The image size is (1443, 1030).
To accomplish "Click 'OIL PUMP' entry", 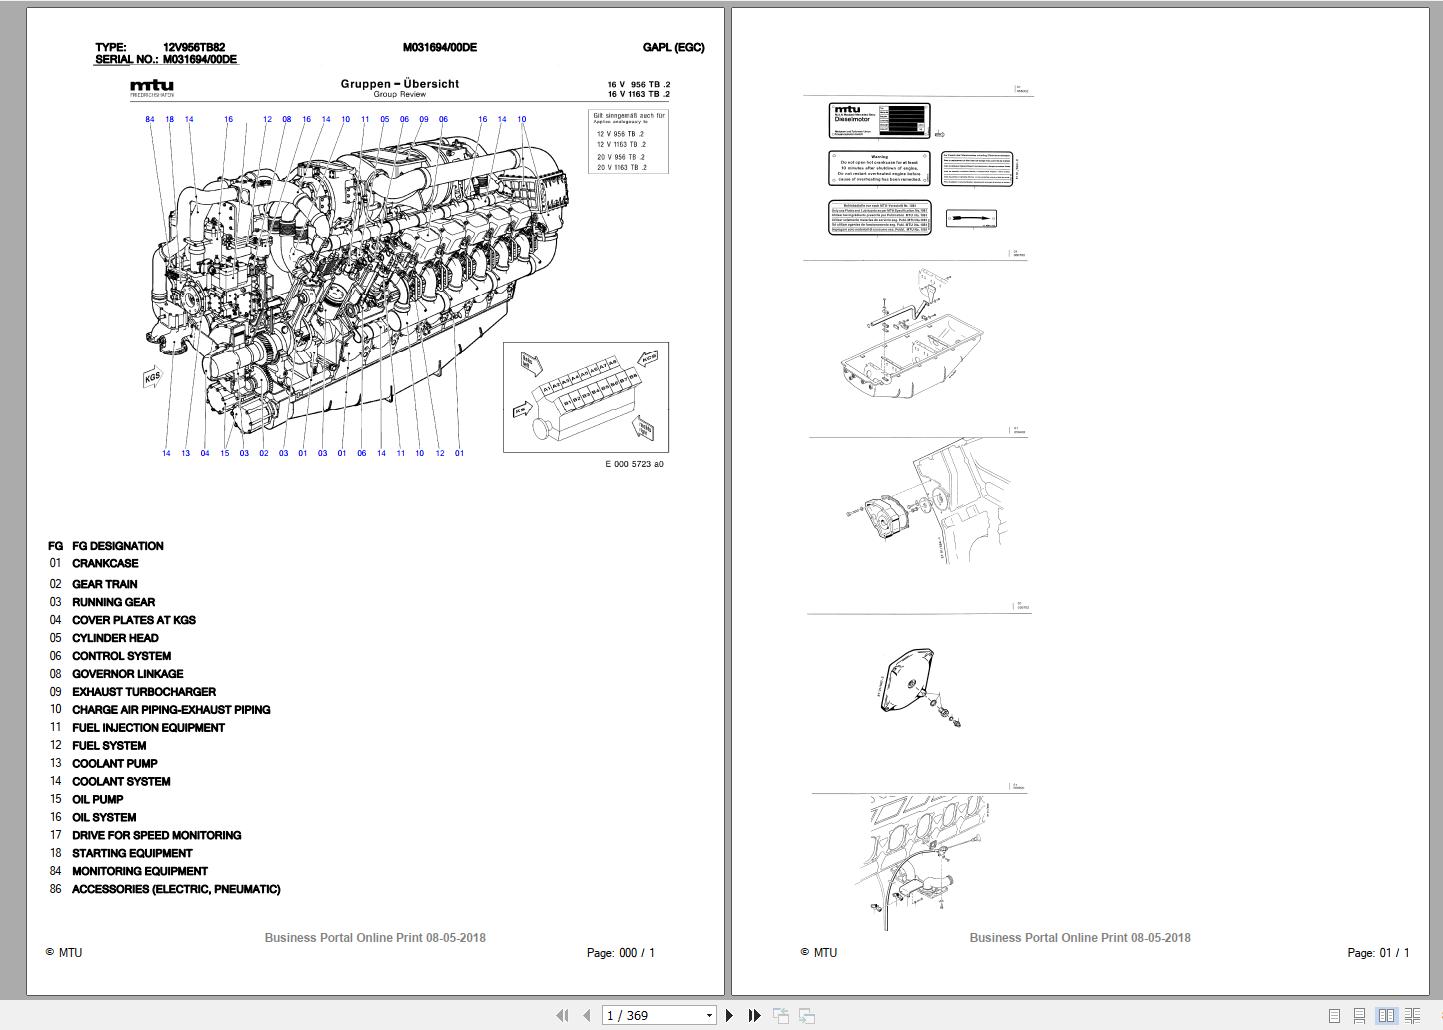I will click(98, 800).
